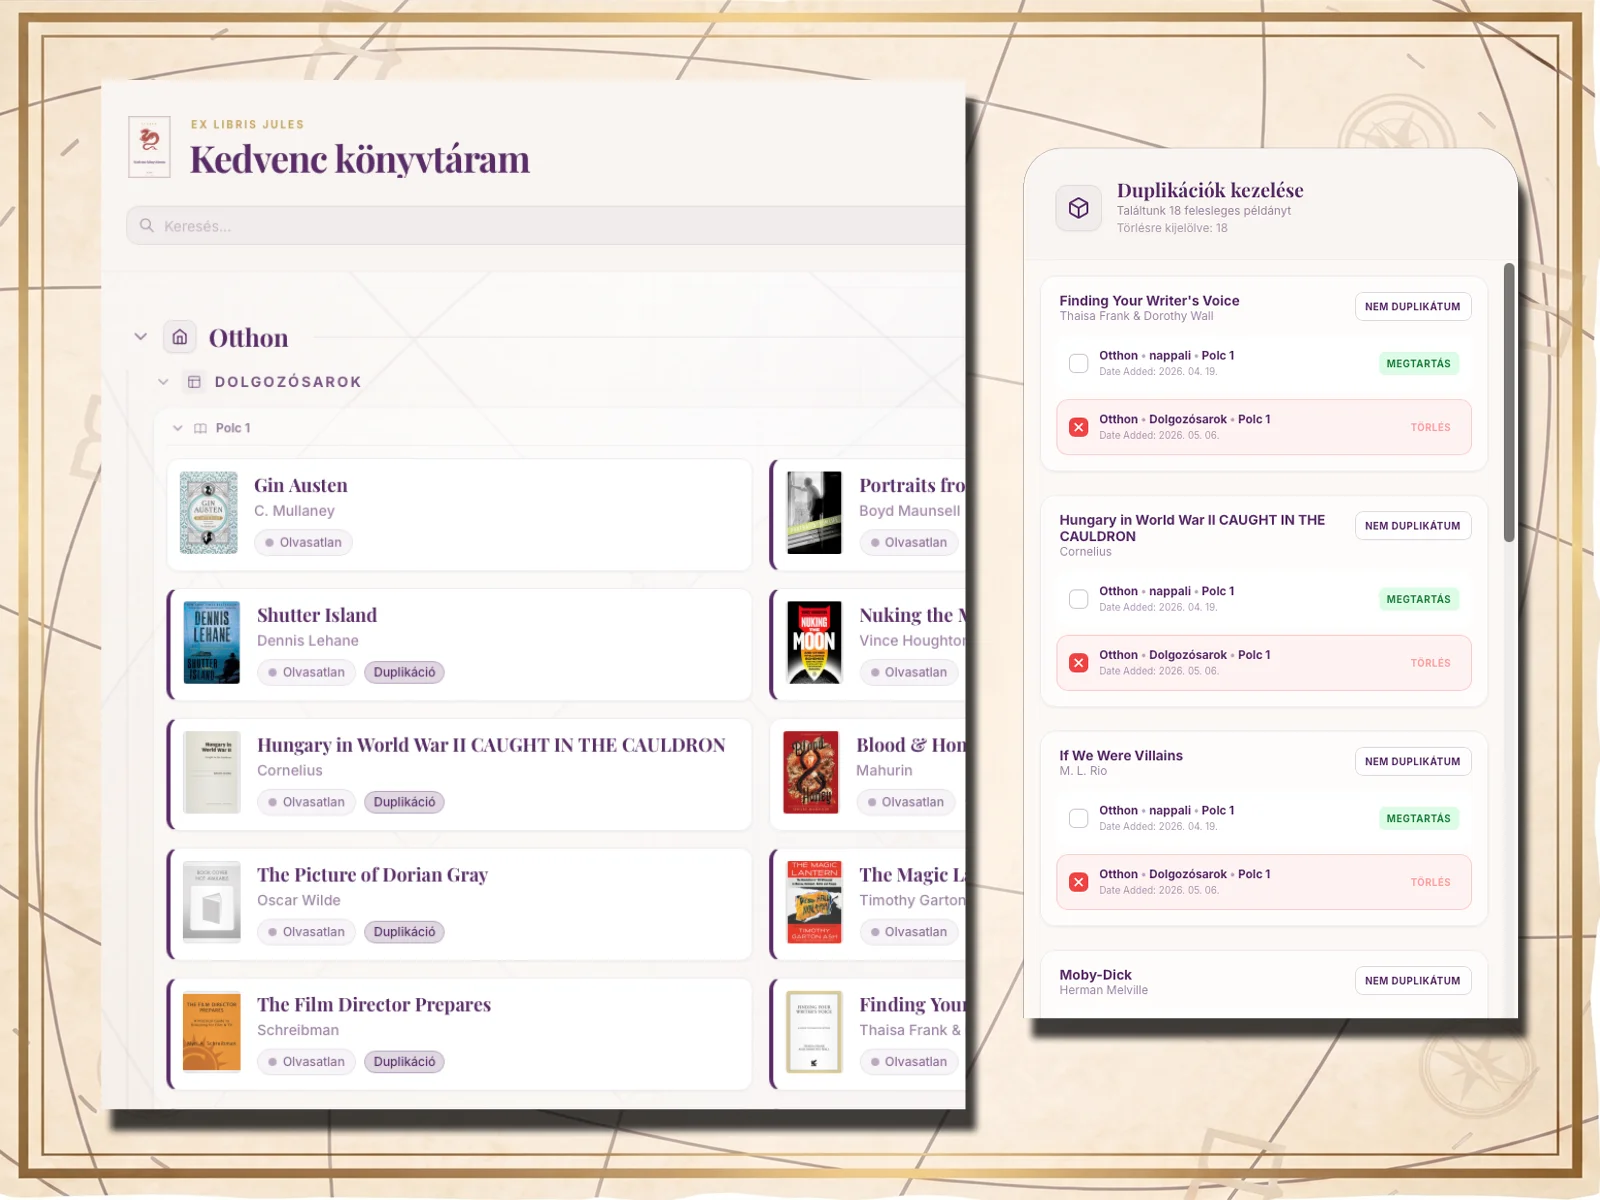The width and height of the screenshot is (1600, 1200).
Task: Collapse the Dolgozósarok room chevron
Action: [163, 382]
